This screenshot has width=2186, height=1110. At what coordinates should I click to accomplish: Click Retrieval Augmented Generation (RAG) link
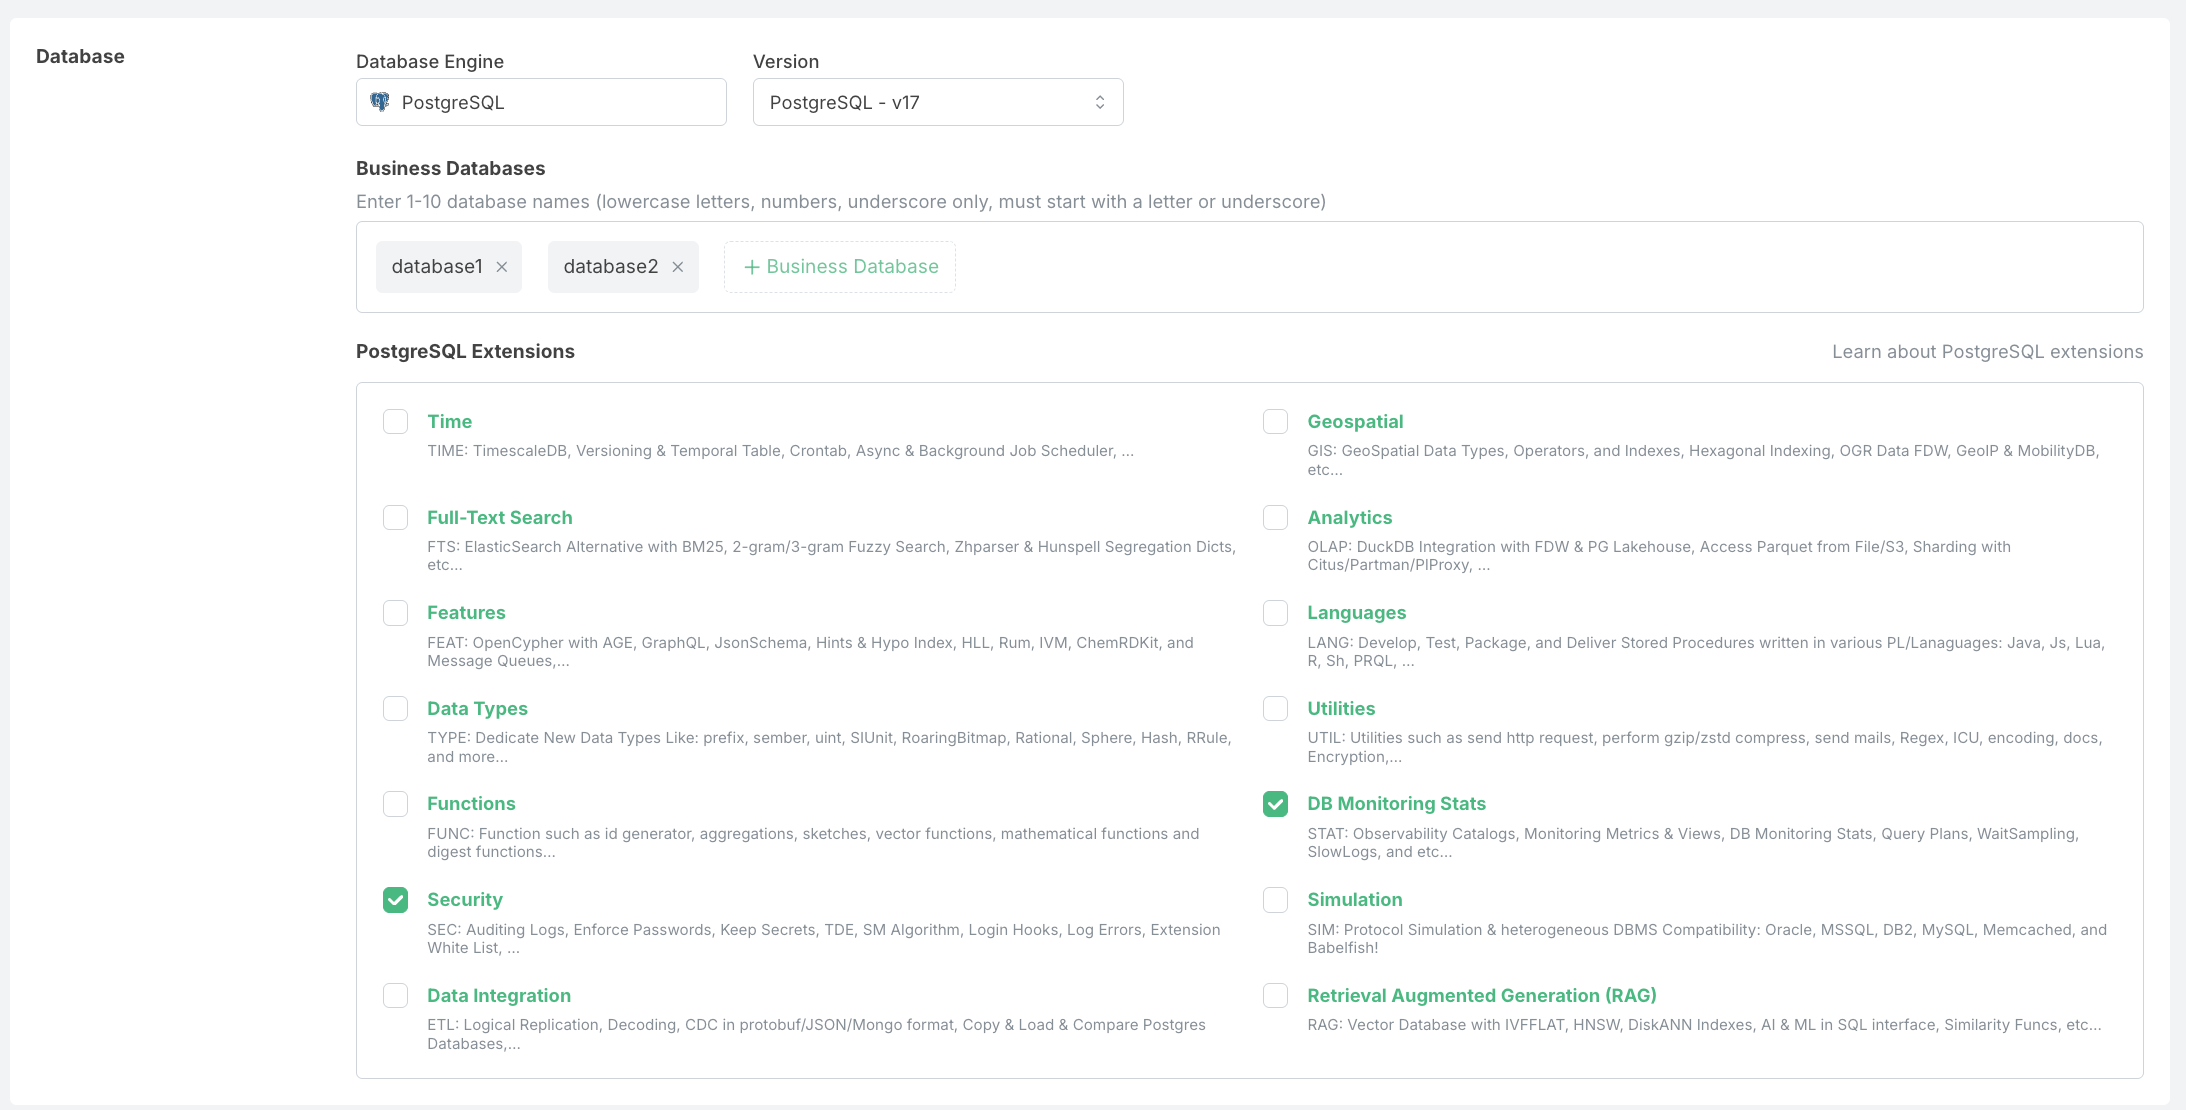click(1482, 996)
